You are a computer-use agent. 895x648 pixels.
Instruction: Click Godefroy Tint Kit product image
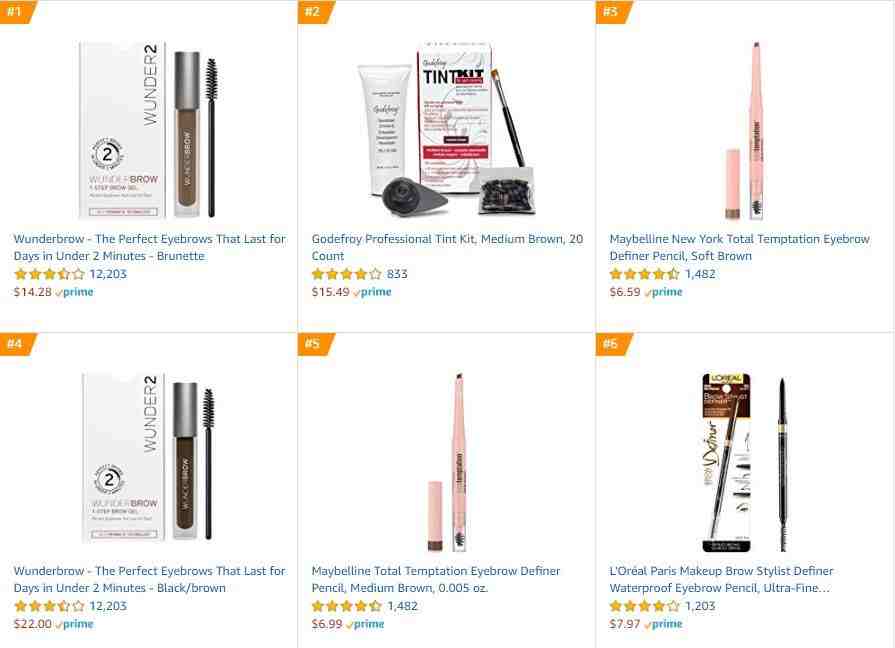pyautogui.click(x=447, y=129)
